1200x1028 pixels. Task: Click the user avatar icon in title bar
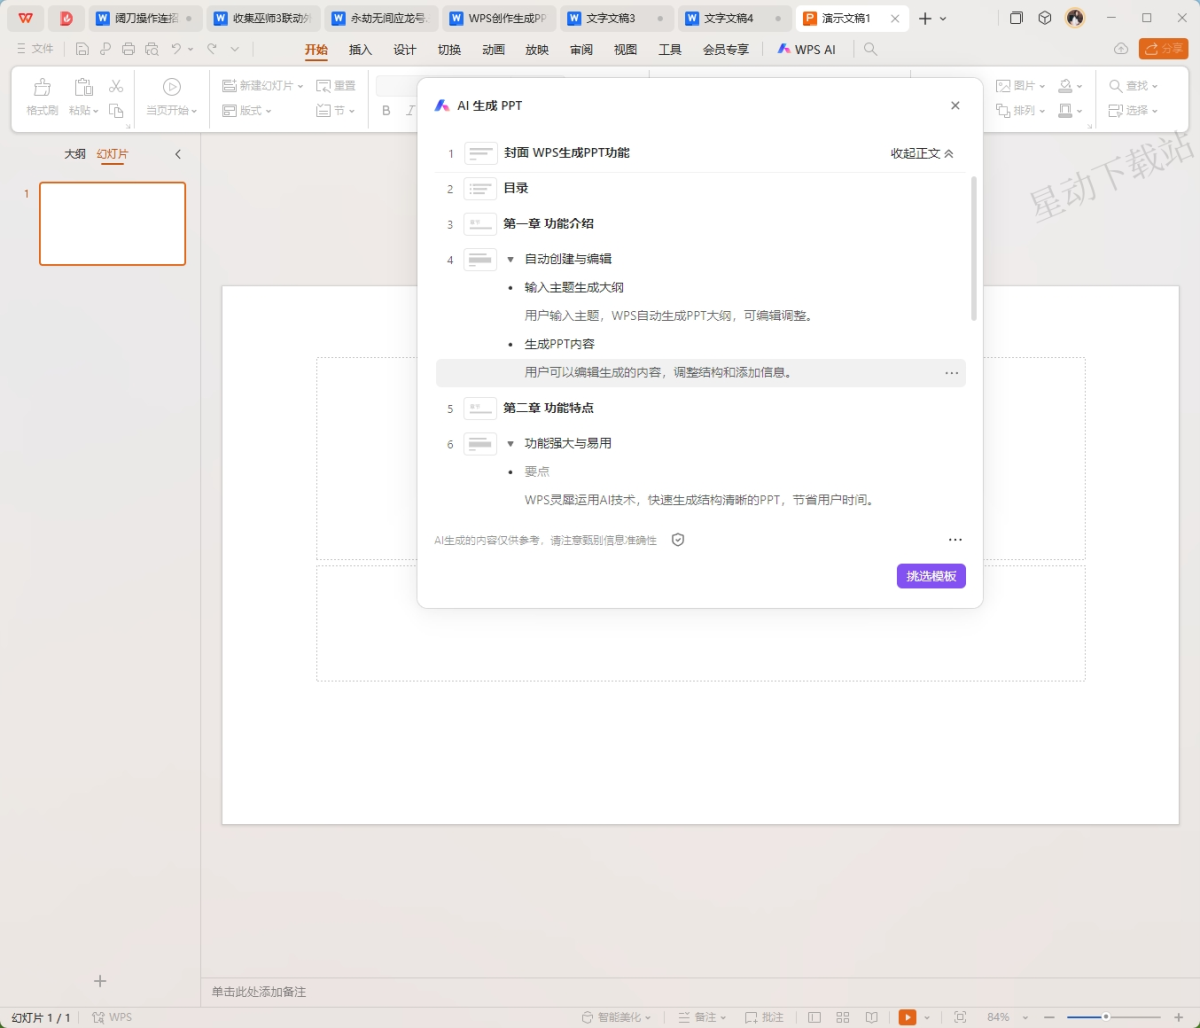(1075, 18)
